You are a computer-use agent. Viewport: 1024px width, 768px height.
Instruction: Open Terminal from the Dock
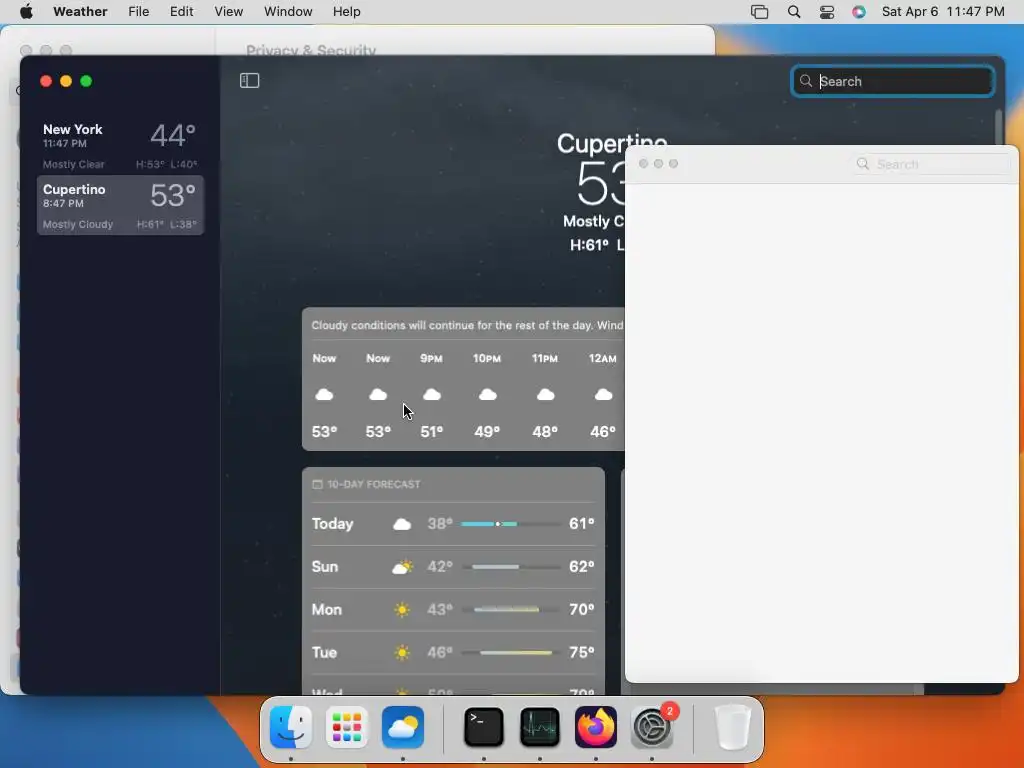pyautogui.click(x=483, y=727)
